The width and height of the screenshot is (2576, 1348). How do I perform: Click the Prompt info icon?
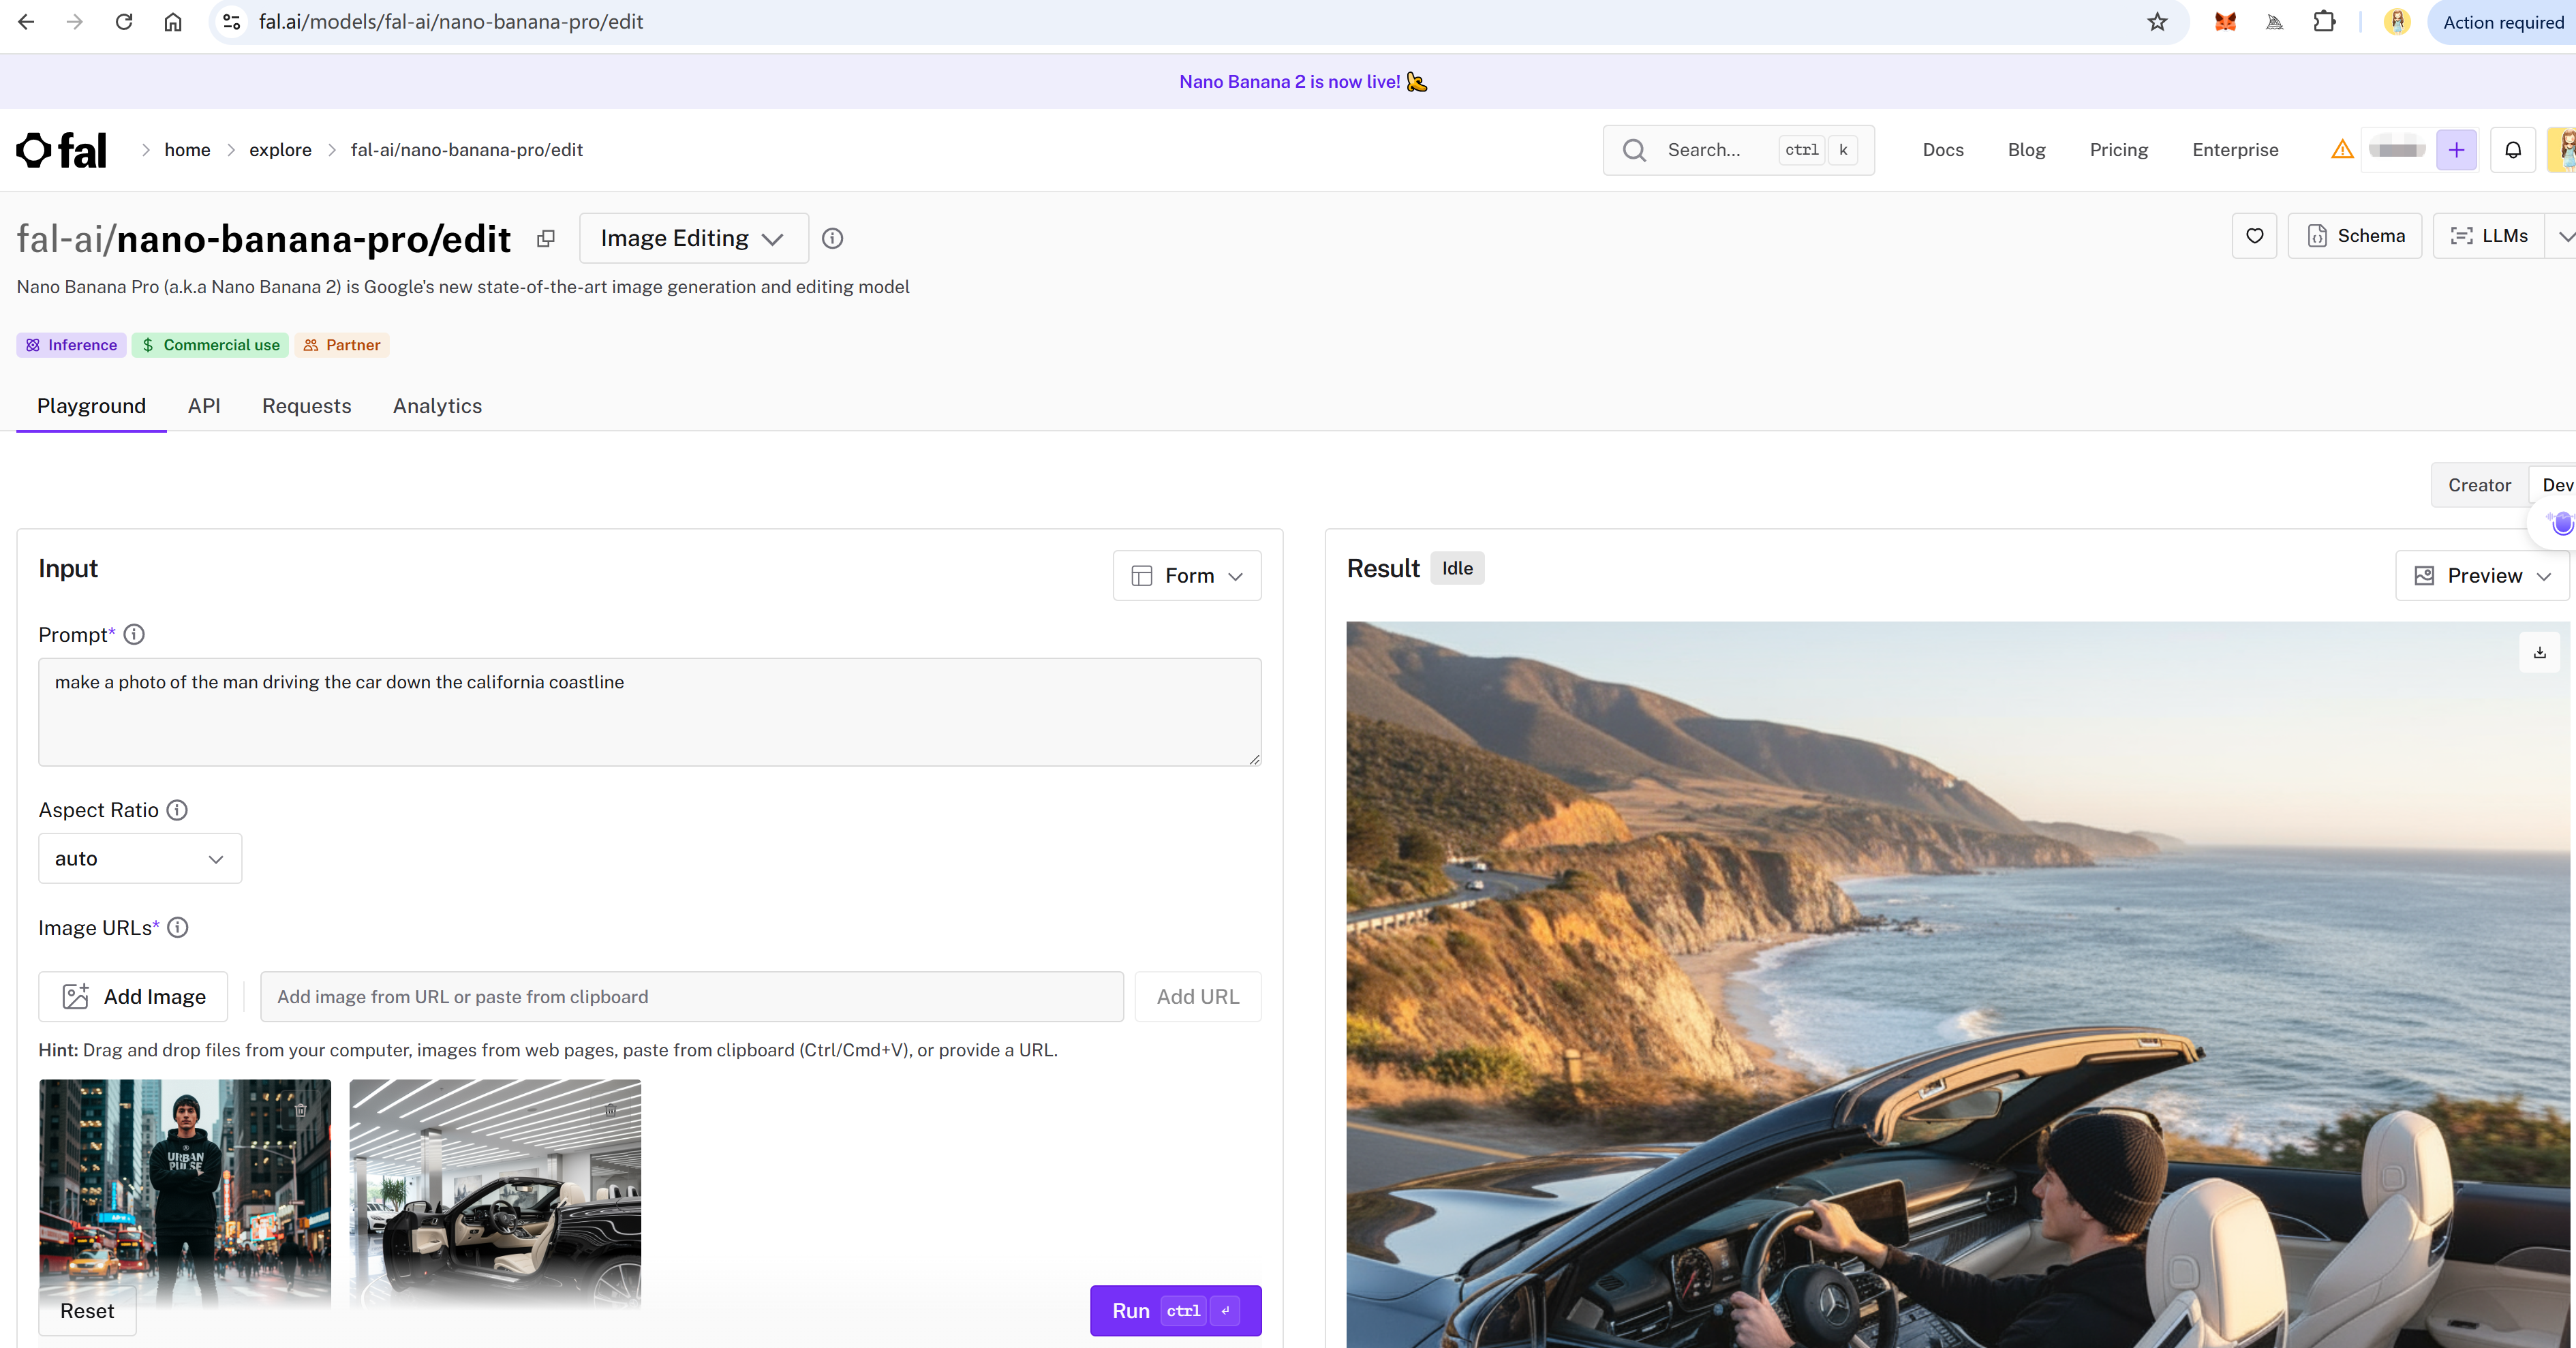point(134,634)
